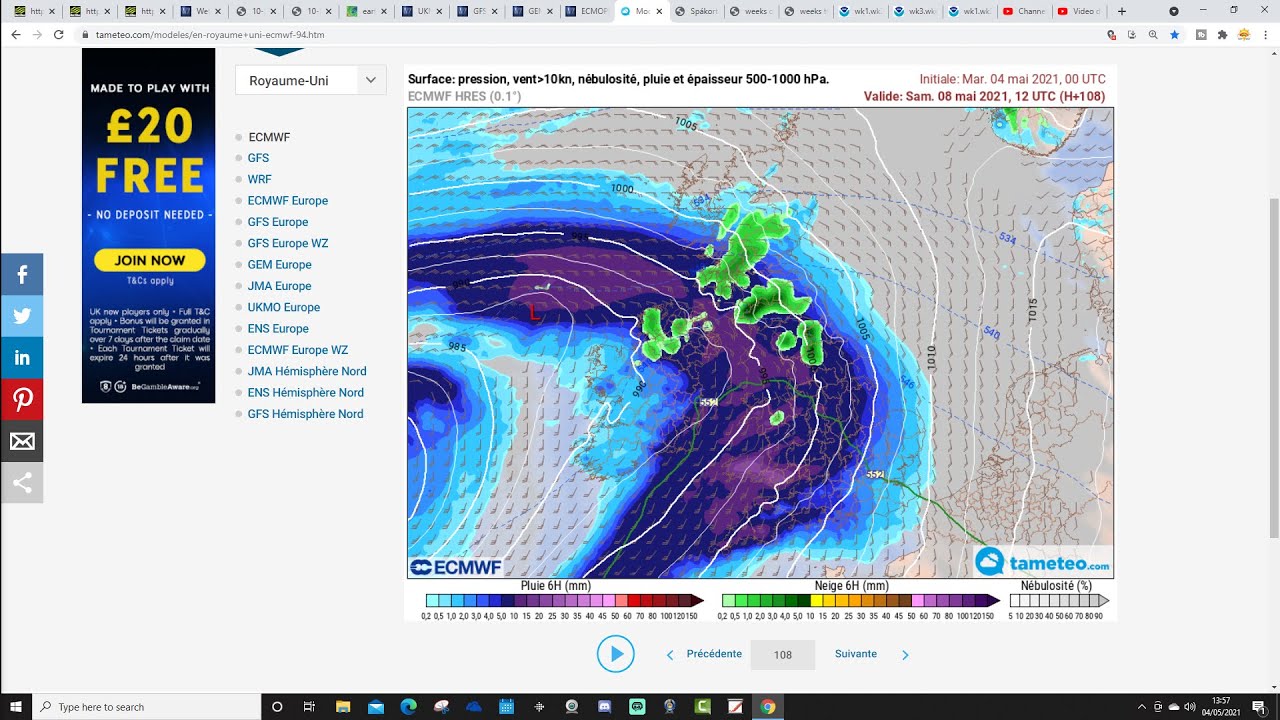This screenshot has width=1280, height=720.
Task: Go back in browser history
Action: [x=15, y=34]
